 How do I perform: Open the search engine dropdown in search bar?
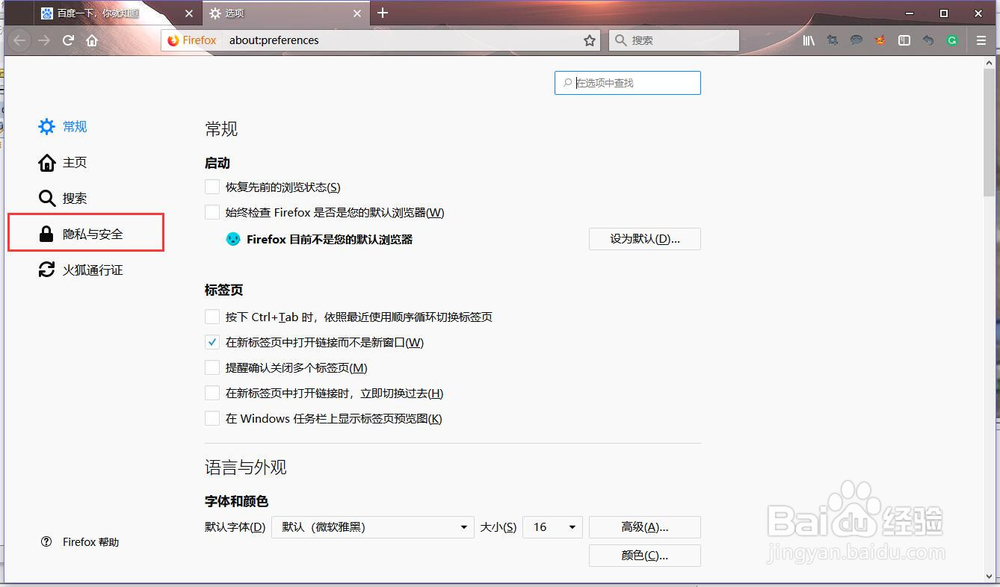click(620, 40)
